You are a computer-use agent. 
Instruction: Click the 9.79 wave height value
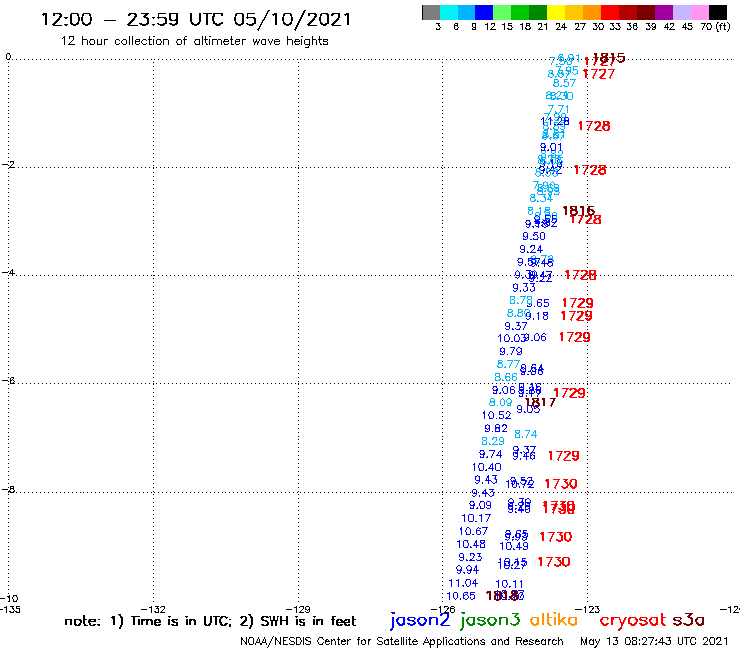pos(511,351)
